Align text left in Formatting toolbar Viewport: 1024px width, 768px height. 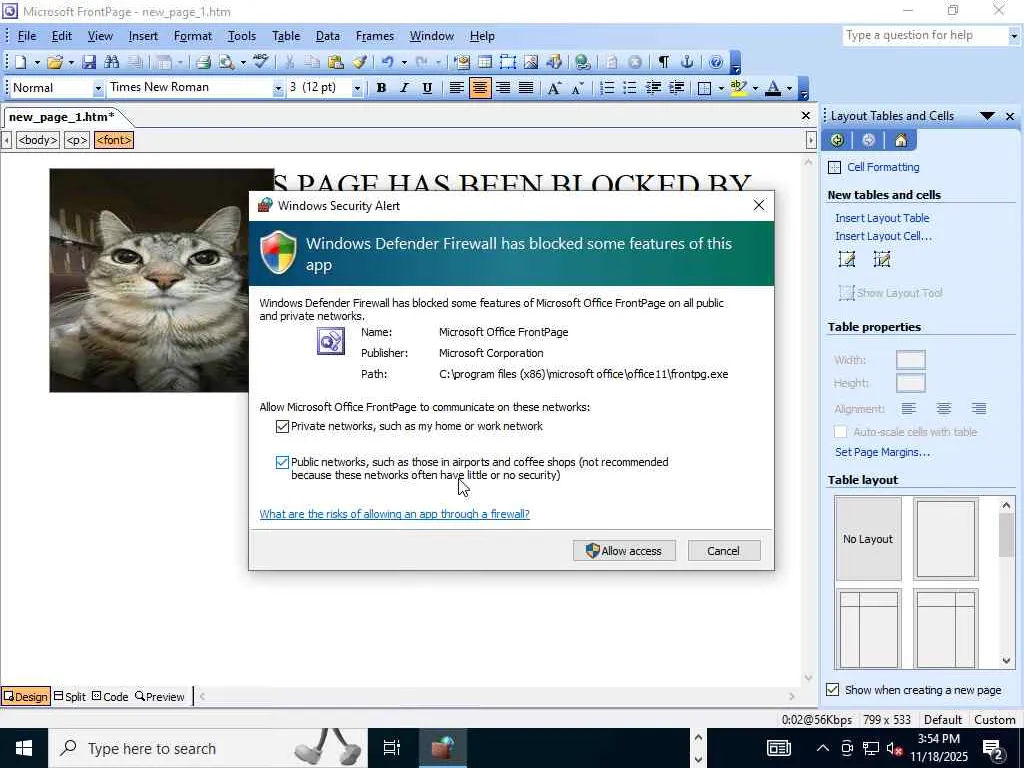click(456, 88)
